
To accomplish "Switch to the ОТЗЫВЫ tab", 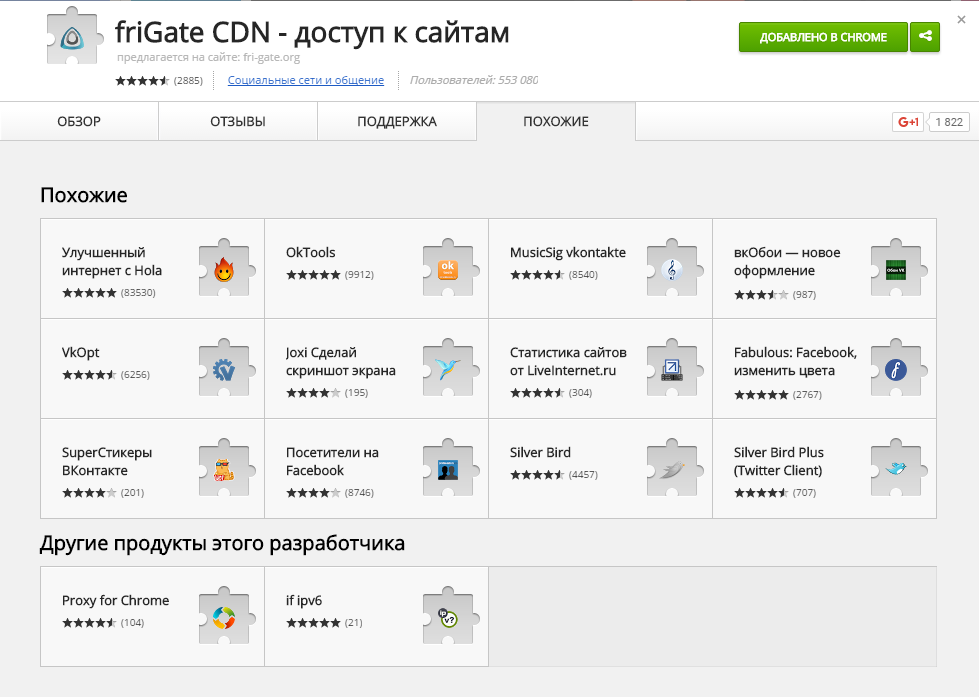I will click(x=238, y=121).
